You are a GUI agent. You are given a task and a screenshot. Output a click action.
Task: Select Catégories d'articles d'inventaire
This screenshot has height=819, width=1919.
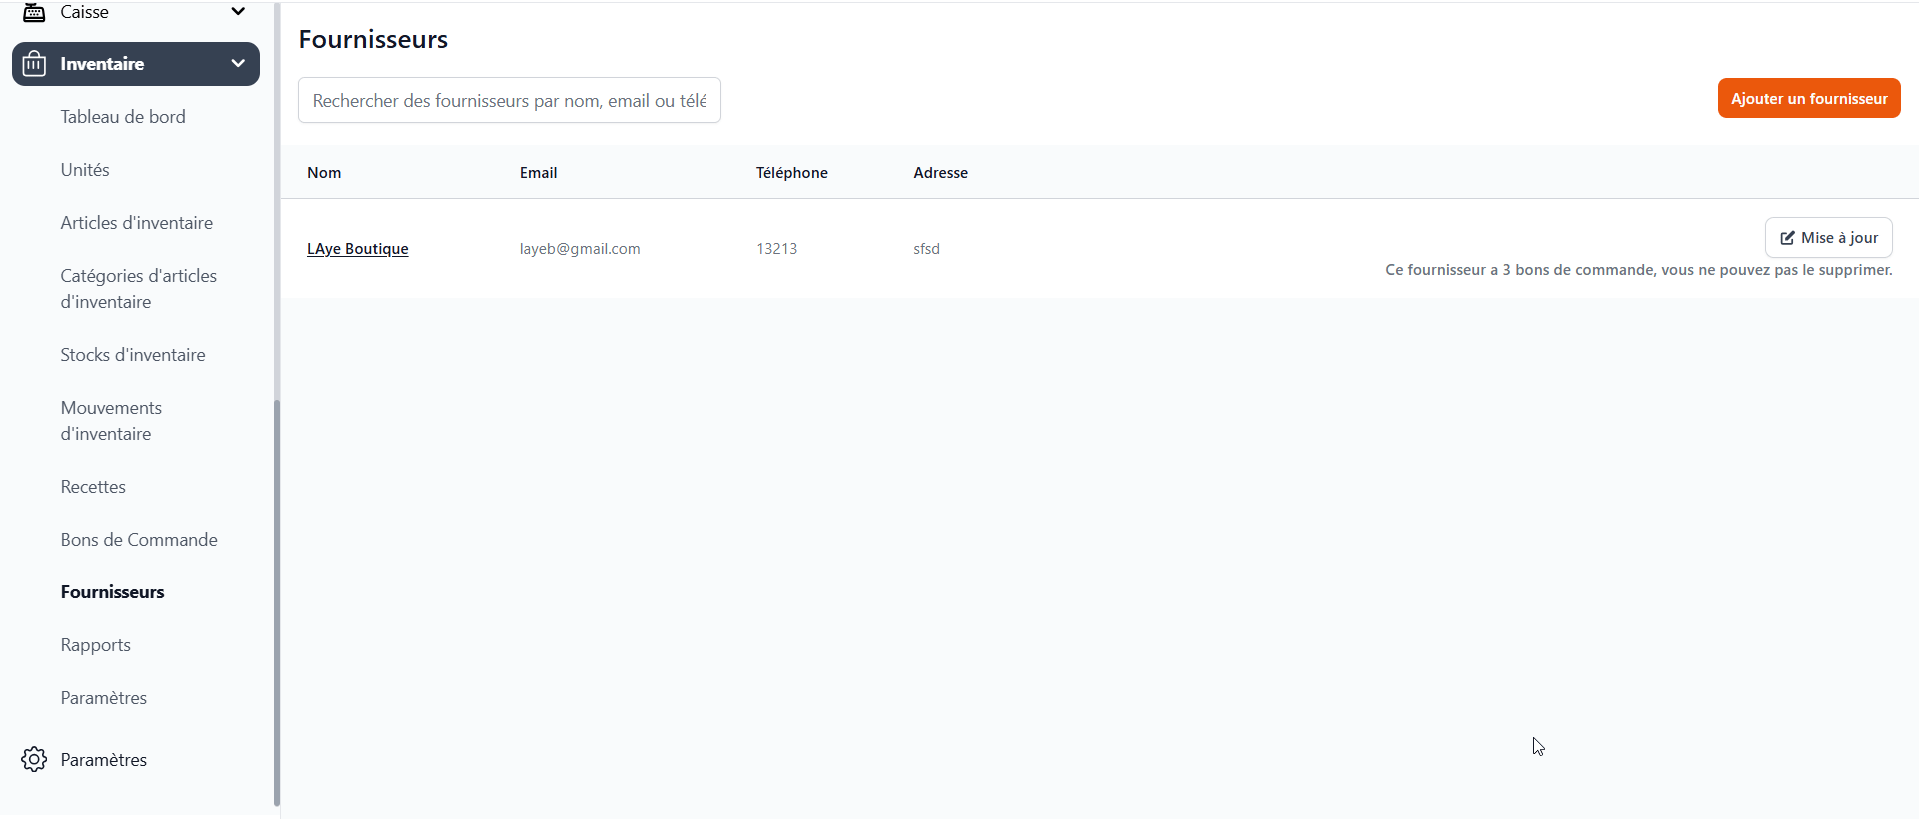(x=138, y=289)
